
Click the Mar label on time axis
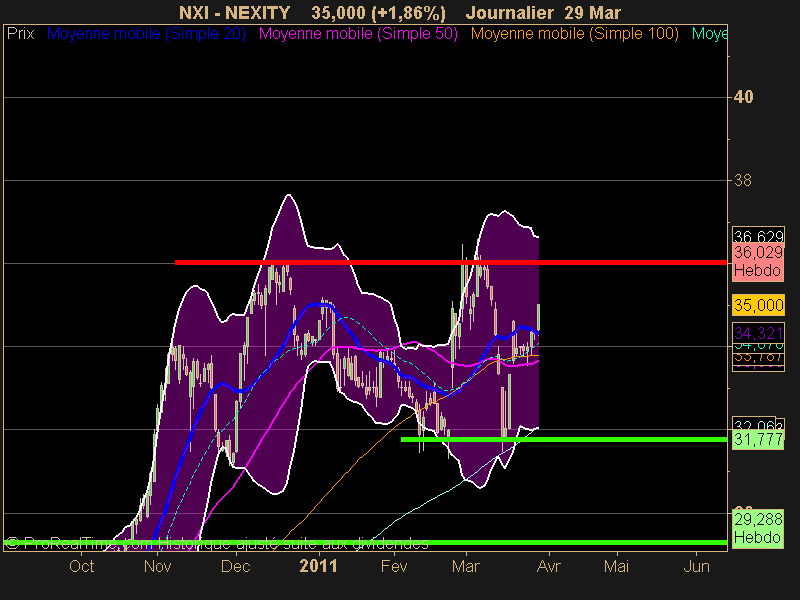click(x=466, y=566)
